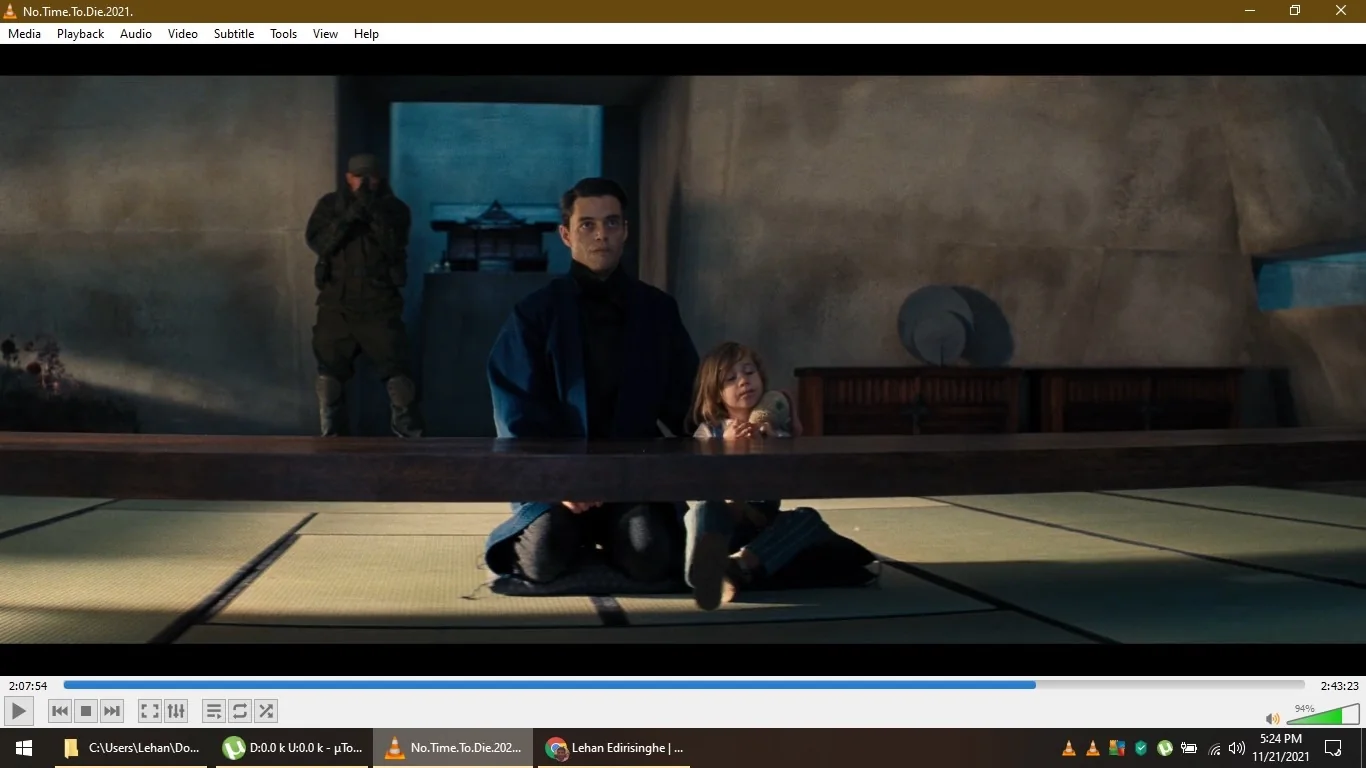Viewport: 1366px width, 768px height.
Task: Toggle loop repeat mode
Action: click(x=240, y=711)
